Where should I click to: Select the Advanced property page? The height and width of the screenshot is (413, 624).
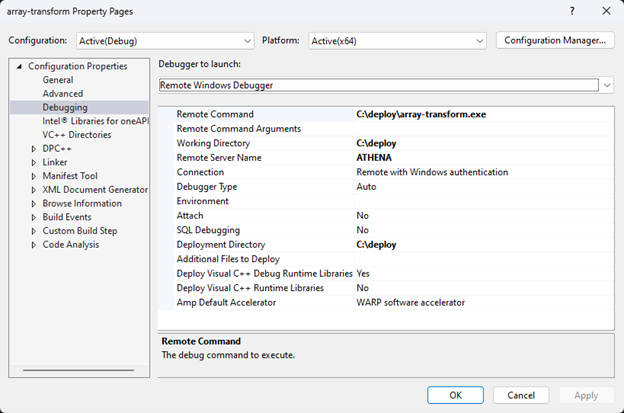[62, 94]
